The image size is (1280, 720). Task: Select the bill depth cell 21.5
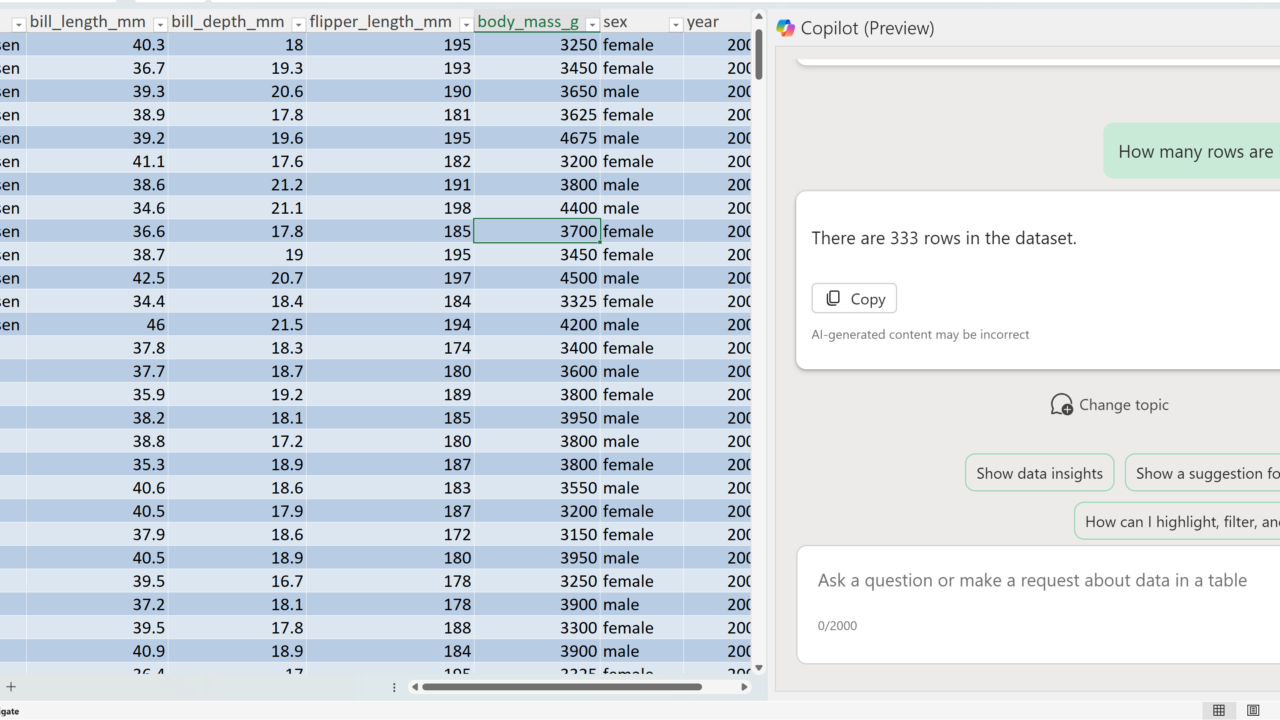pyautogui.click(x=238, y=325)
